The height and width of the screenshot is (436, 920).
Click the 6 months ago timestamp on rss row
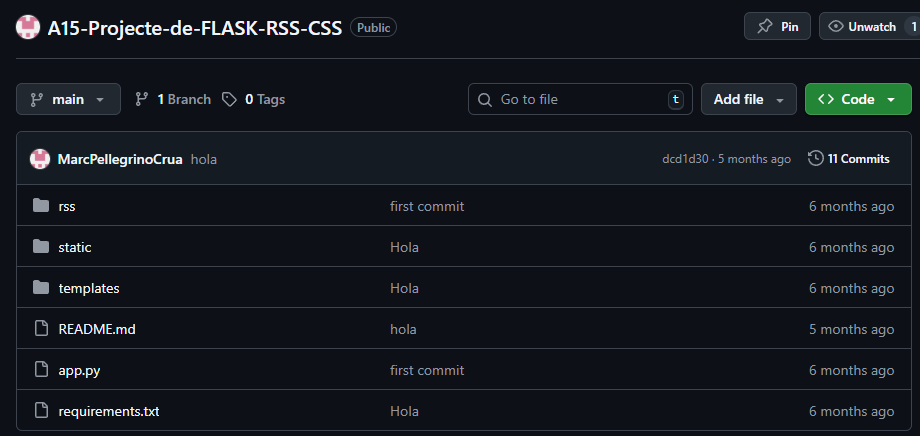[851, 206]
